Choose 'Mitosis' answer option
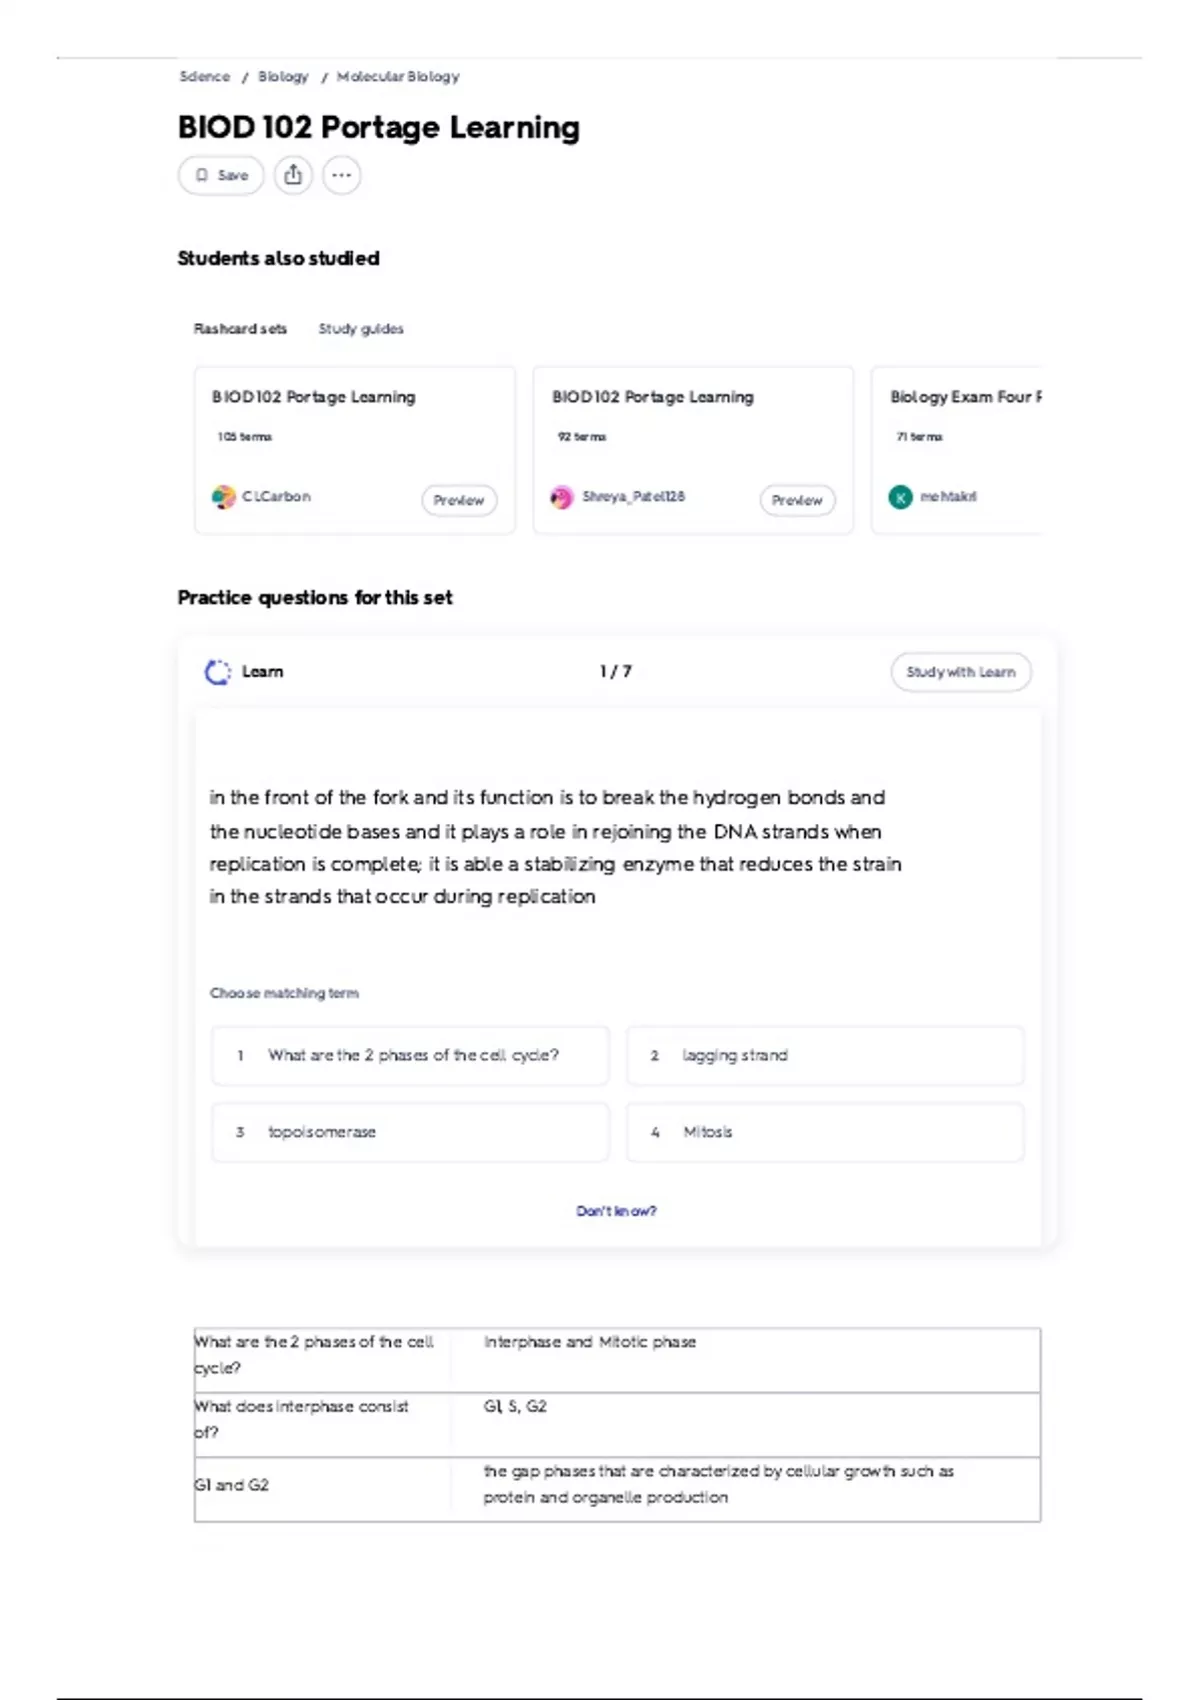 pyautogui.click(x=825, y=1132)
